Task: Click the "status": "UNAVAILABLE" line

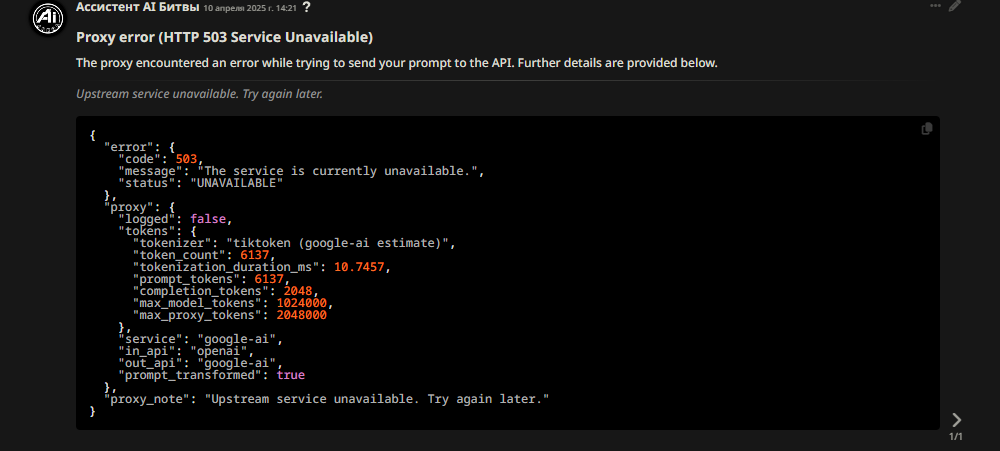Action: click(201, 183)
